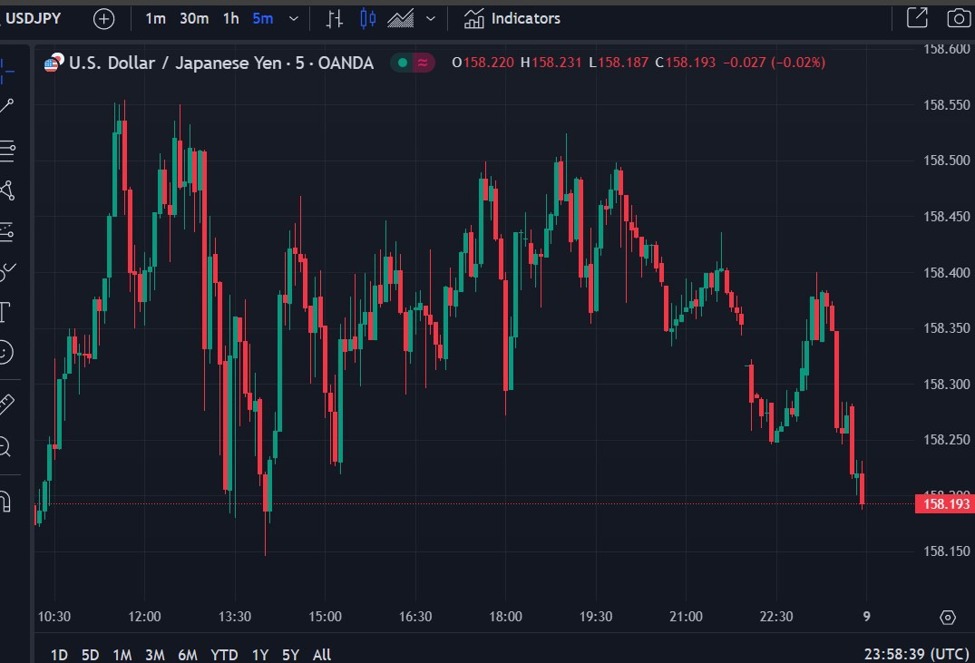This screenshot has height=663, width=975.
Task: Select the YTD date range
Action: [224, 655]
